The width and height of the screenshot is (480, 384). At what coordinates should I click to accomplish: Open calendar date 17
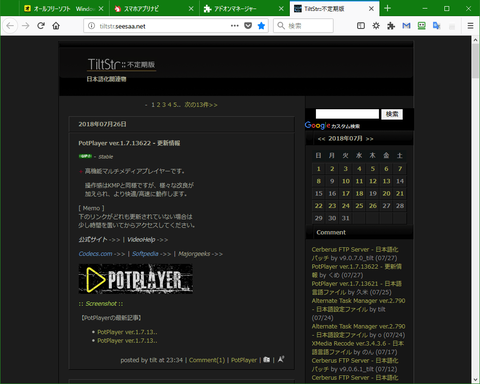coord(346,193)
